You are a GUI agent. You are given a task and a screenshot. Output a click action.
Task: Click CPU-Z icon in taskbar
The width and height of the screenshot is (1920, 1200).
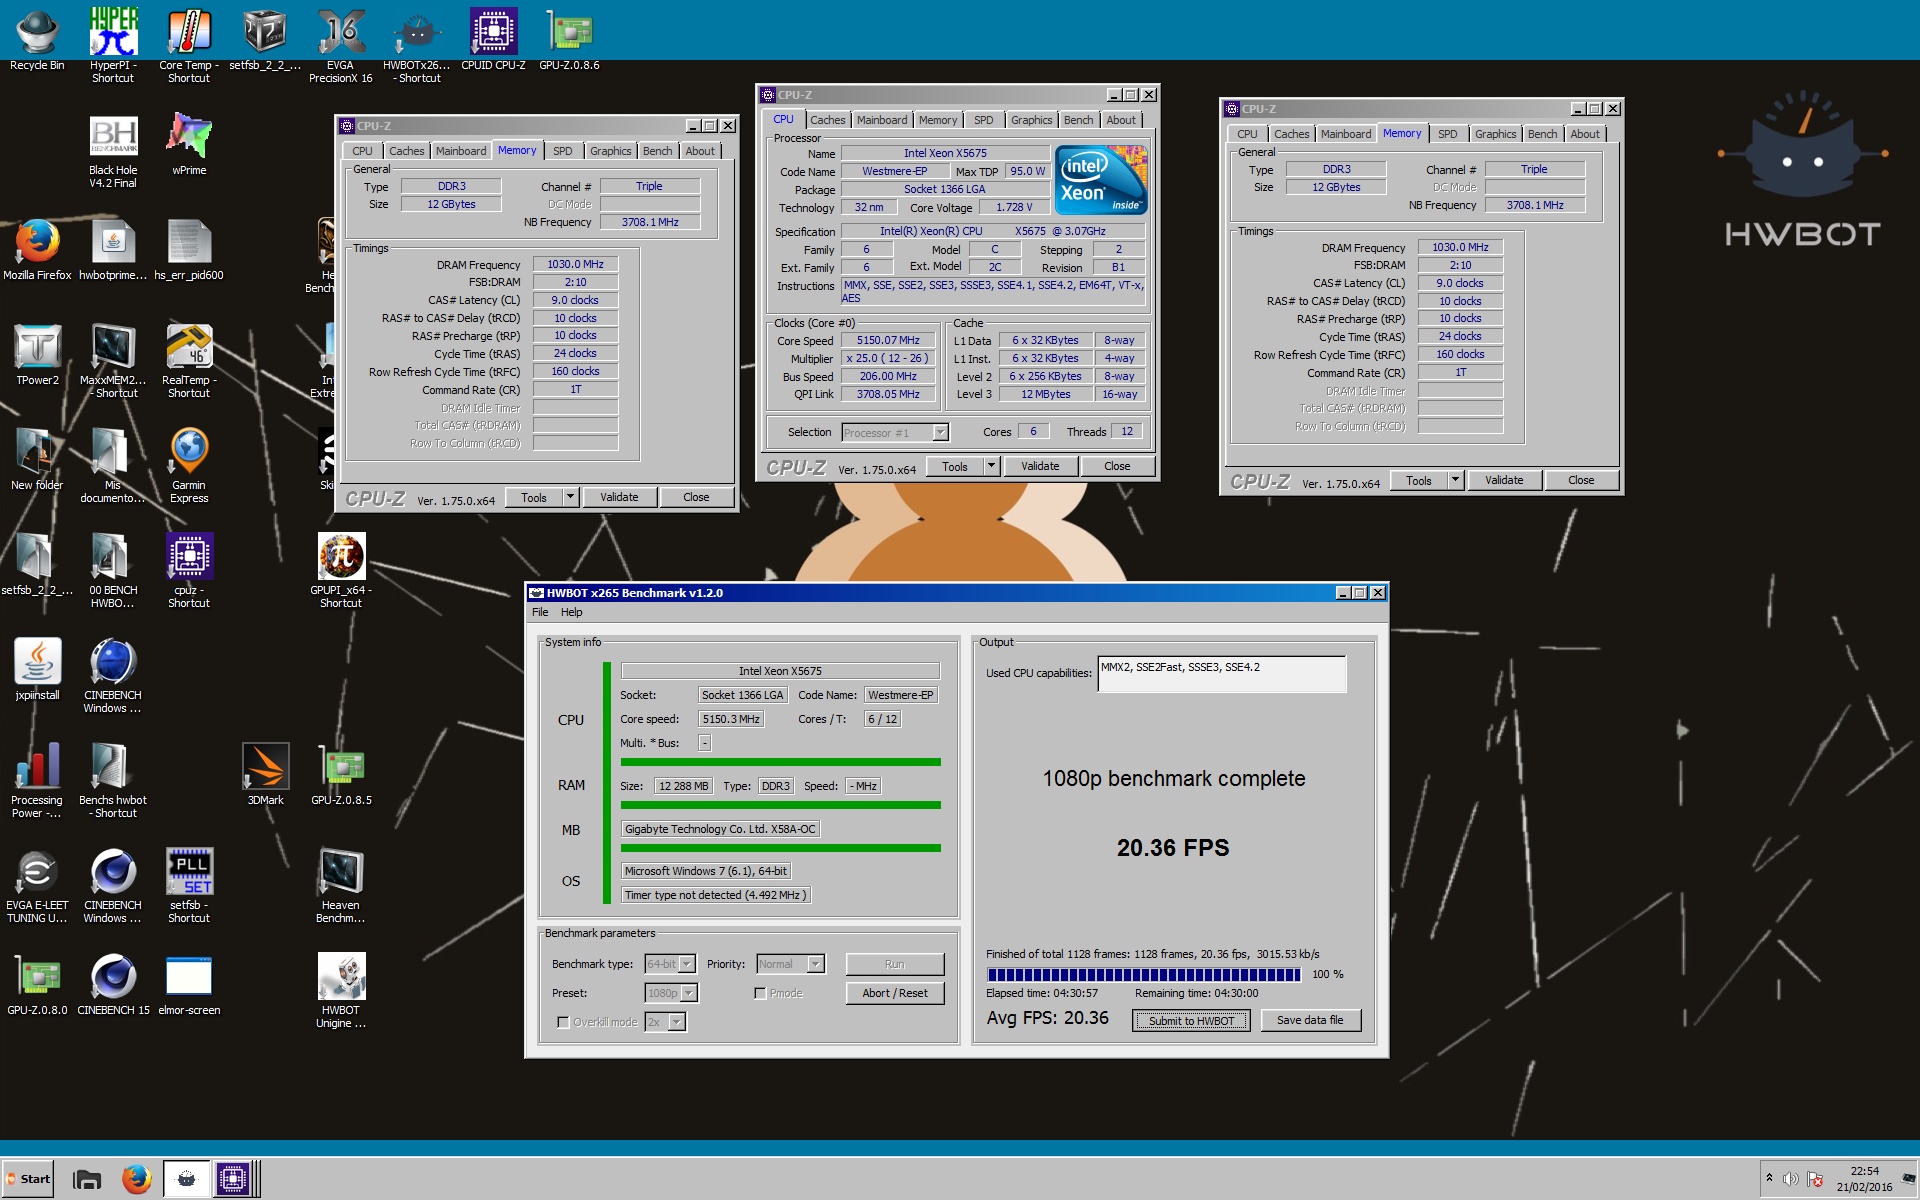233,1179
